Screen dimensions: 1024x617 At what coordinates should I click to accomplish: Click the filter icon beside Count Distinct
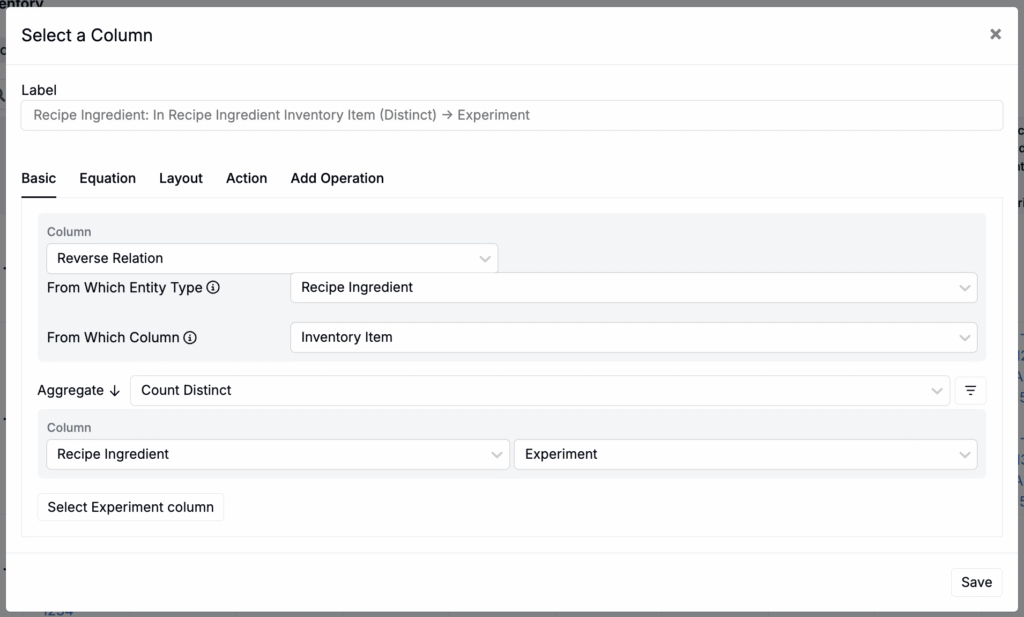tap(970, 390)
